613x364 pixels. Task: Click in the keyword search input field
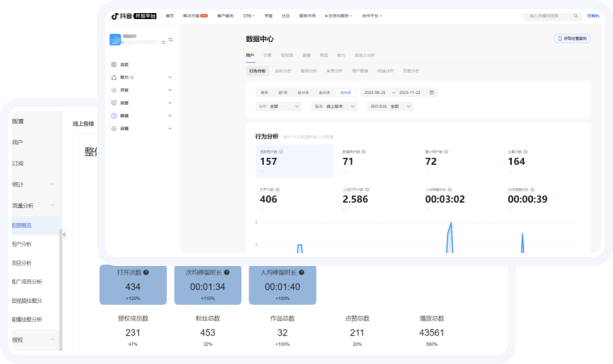552,16
